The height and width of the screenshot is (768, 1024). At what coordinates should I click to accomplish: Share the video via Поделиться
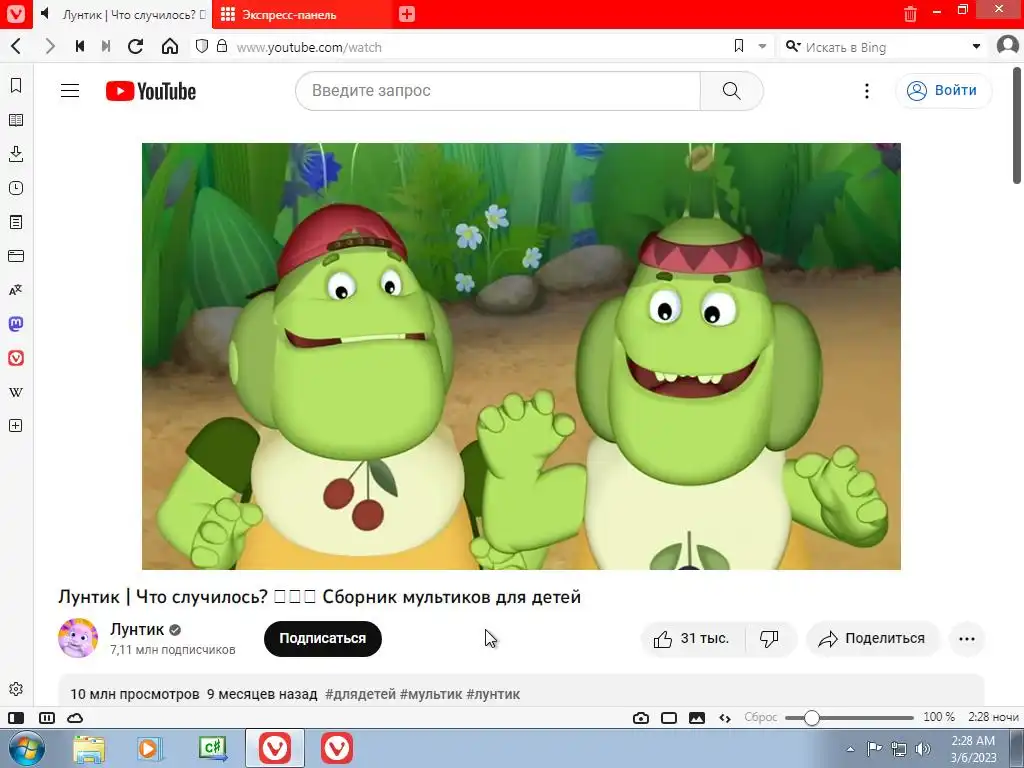[x=872, y=639]
